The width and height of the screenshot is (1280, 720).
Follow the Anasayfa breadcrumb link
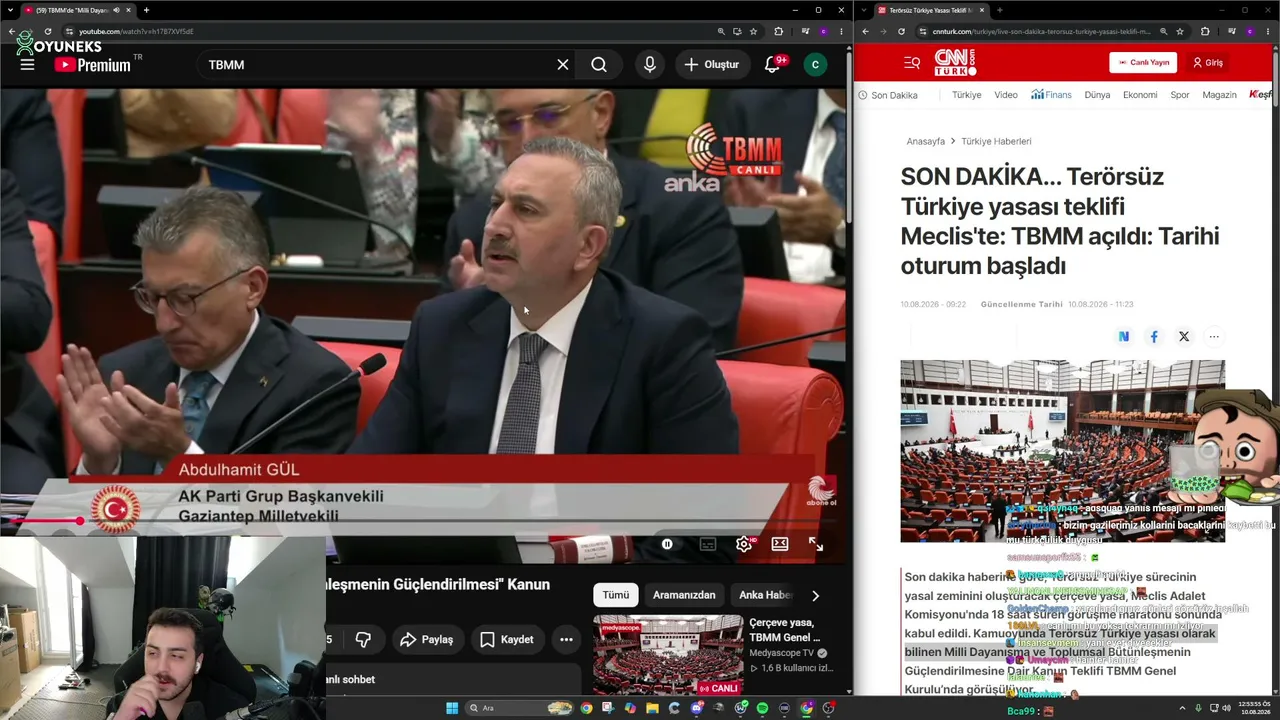[925, 142]
